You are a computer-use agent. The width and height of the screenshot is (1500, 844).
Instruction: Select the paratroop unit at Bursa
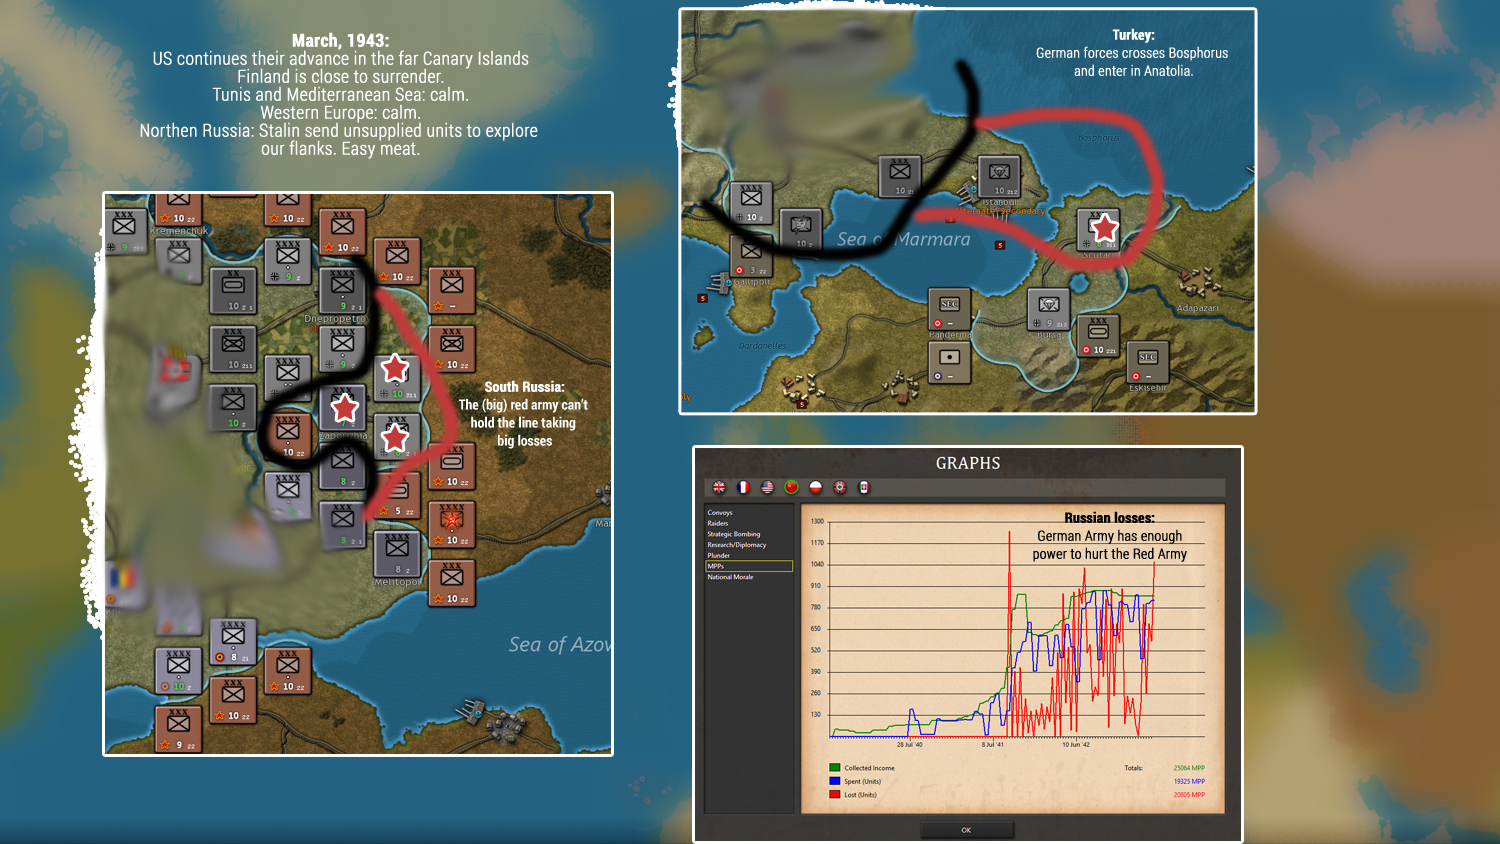(1048, 309)
